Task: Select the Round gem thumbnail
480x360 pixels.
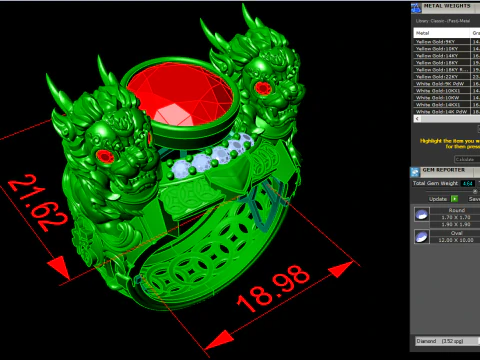Action: coord(422,215)
